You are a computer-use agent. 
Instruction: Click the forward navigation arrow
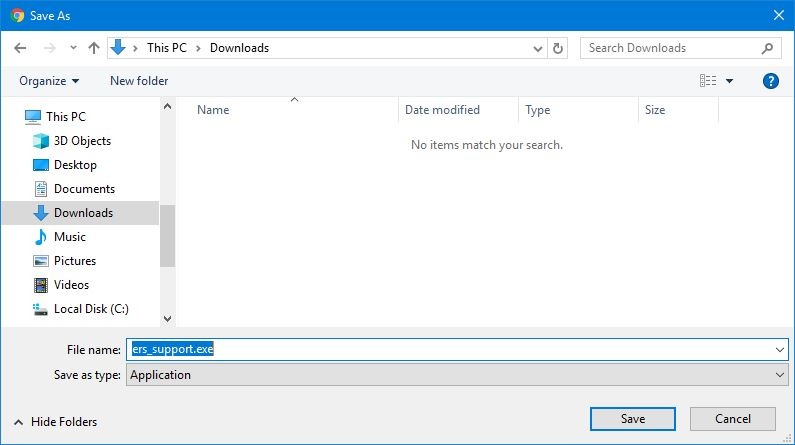tap(50, 48)
